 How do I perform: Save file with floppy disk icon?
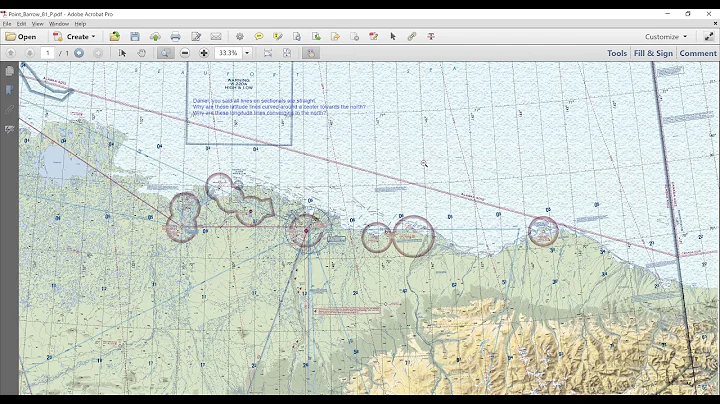click(135, 37)
